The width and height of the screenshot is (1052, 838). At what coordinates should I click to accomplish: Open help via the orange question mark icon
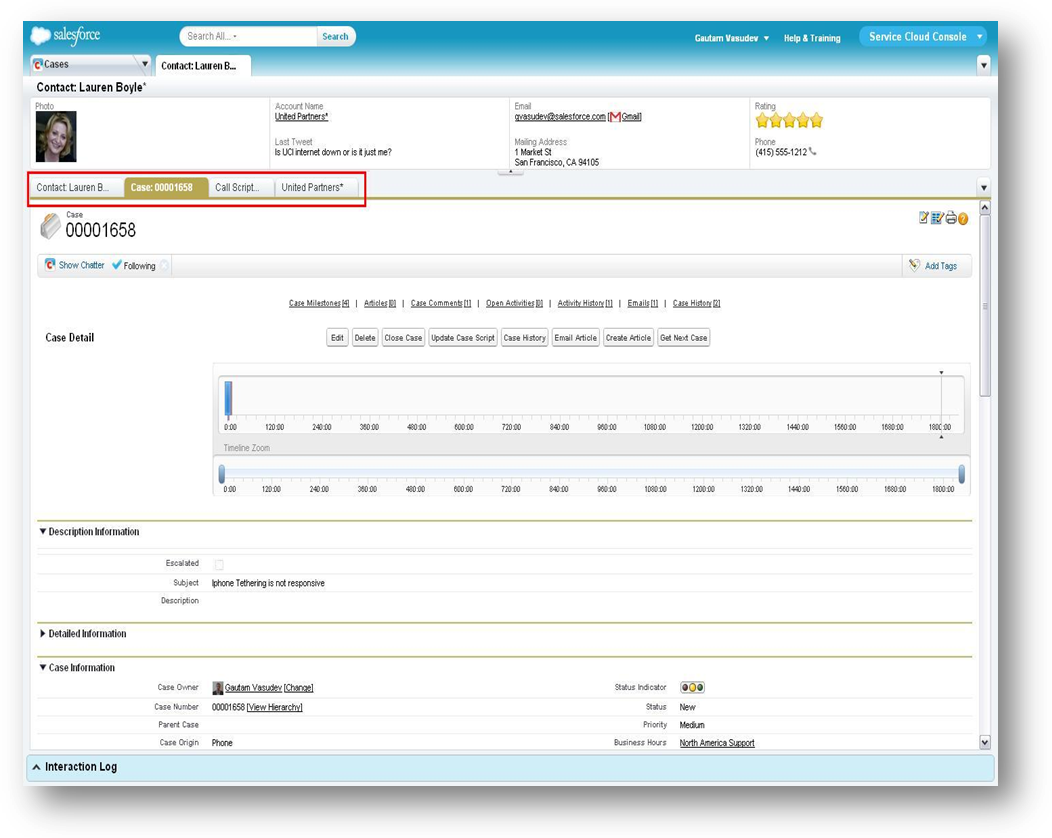pyautogui.click(x=963, y=218)
